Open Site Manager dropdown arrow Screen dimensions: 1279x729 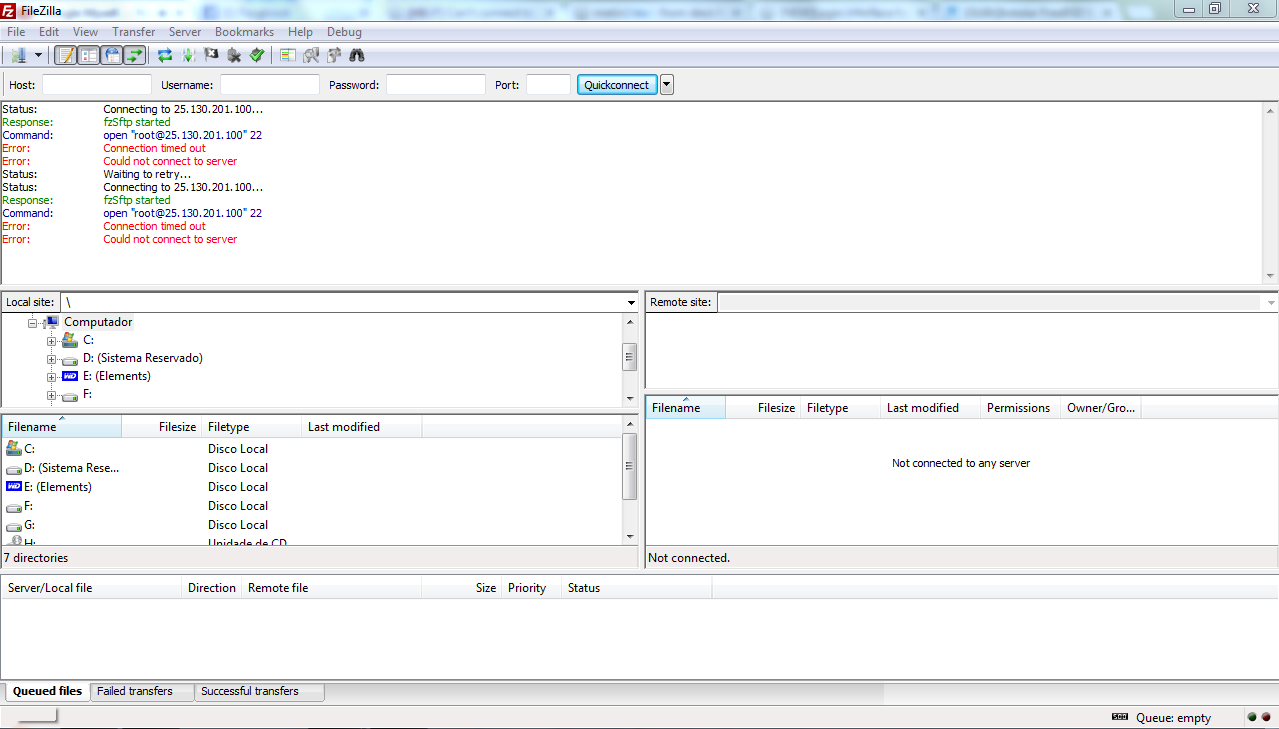tap(39, 55)
